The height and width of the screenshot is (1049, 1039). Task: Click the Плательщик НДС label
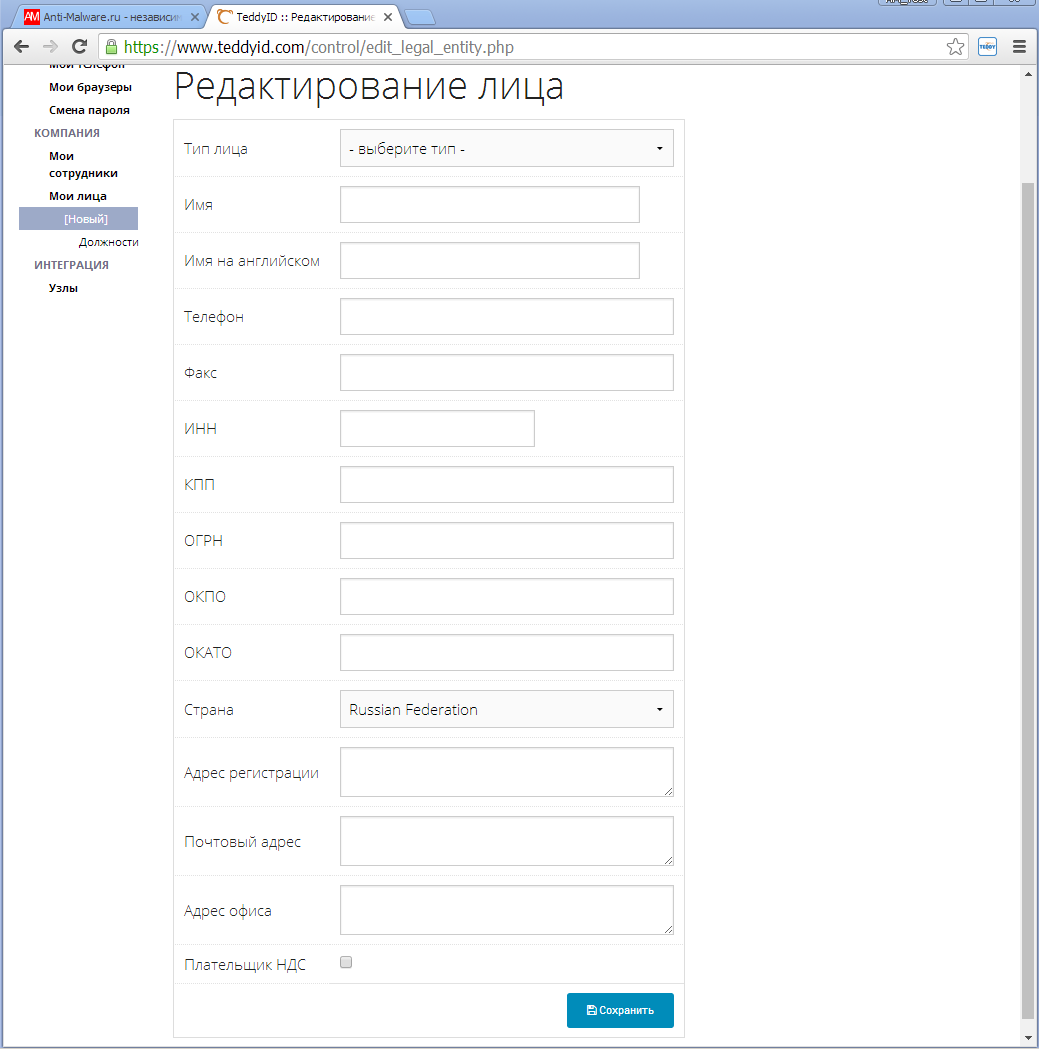pyautogui.click(x=245, y=965)
